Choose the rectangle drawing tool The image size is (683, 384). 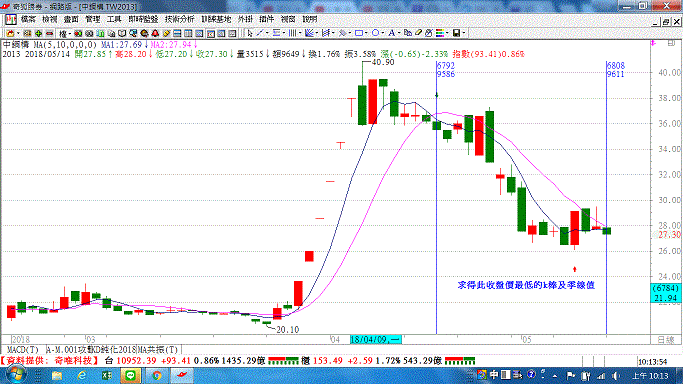pos(359,33)
